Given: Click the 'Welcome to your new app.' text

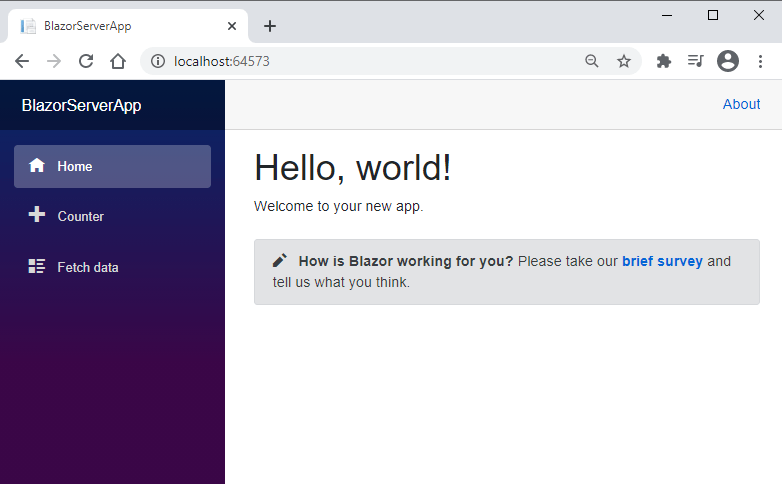Looking at the screenshot, I should (x=339, y=206).
